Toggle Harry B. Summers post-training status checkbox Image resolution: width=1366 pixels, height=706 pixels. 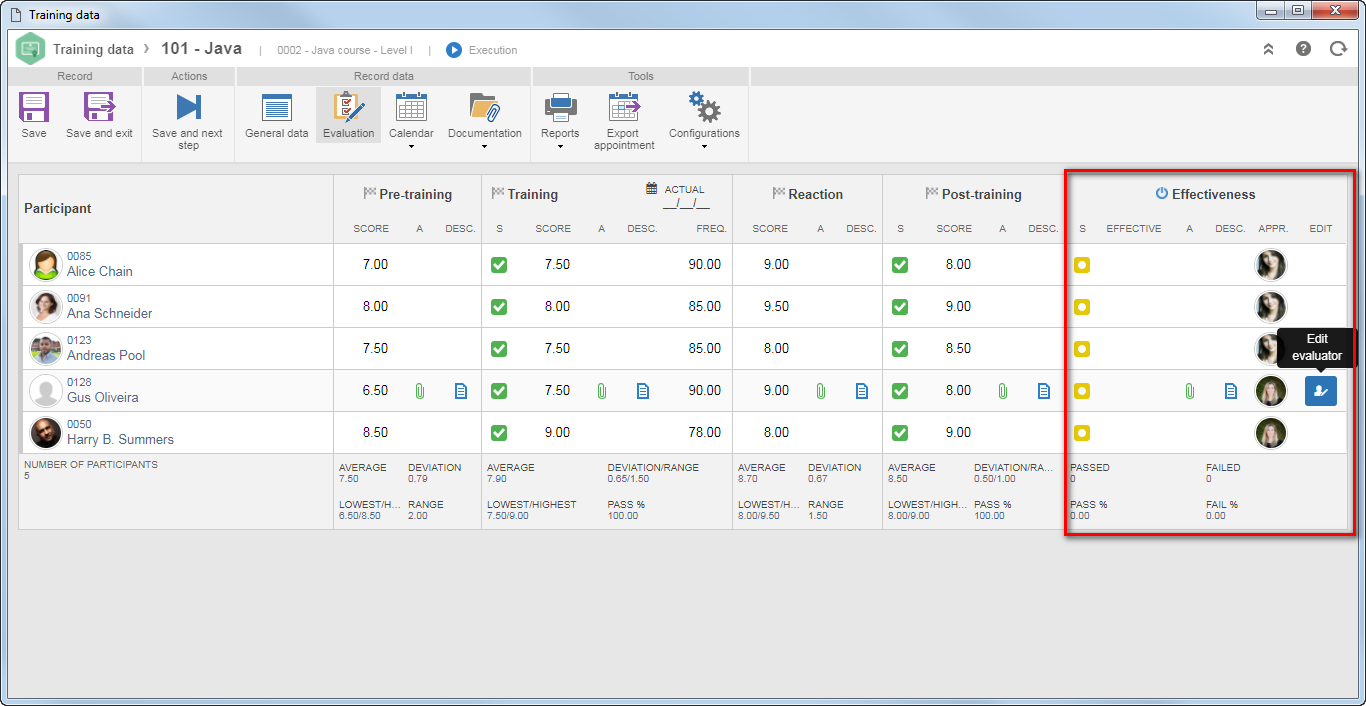(900, 433)
